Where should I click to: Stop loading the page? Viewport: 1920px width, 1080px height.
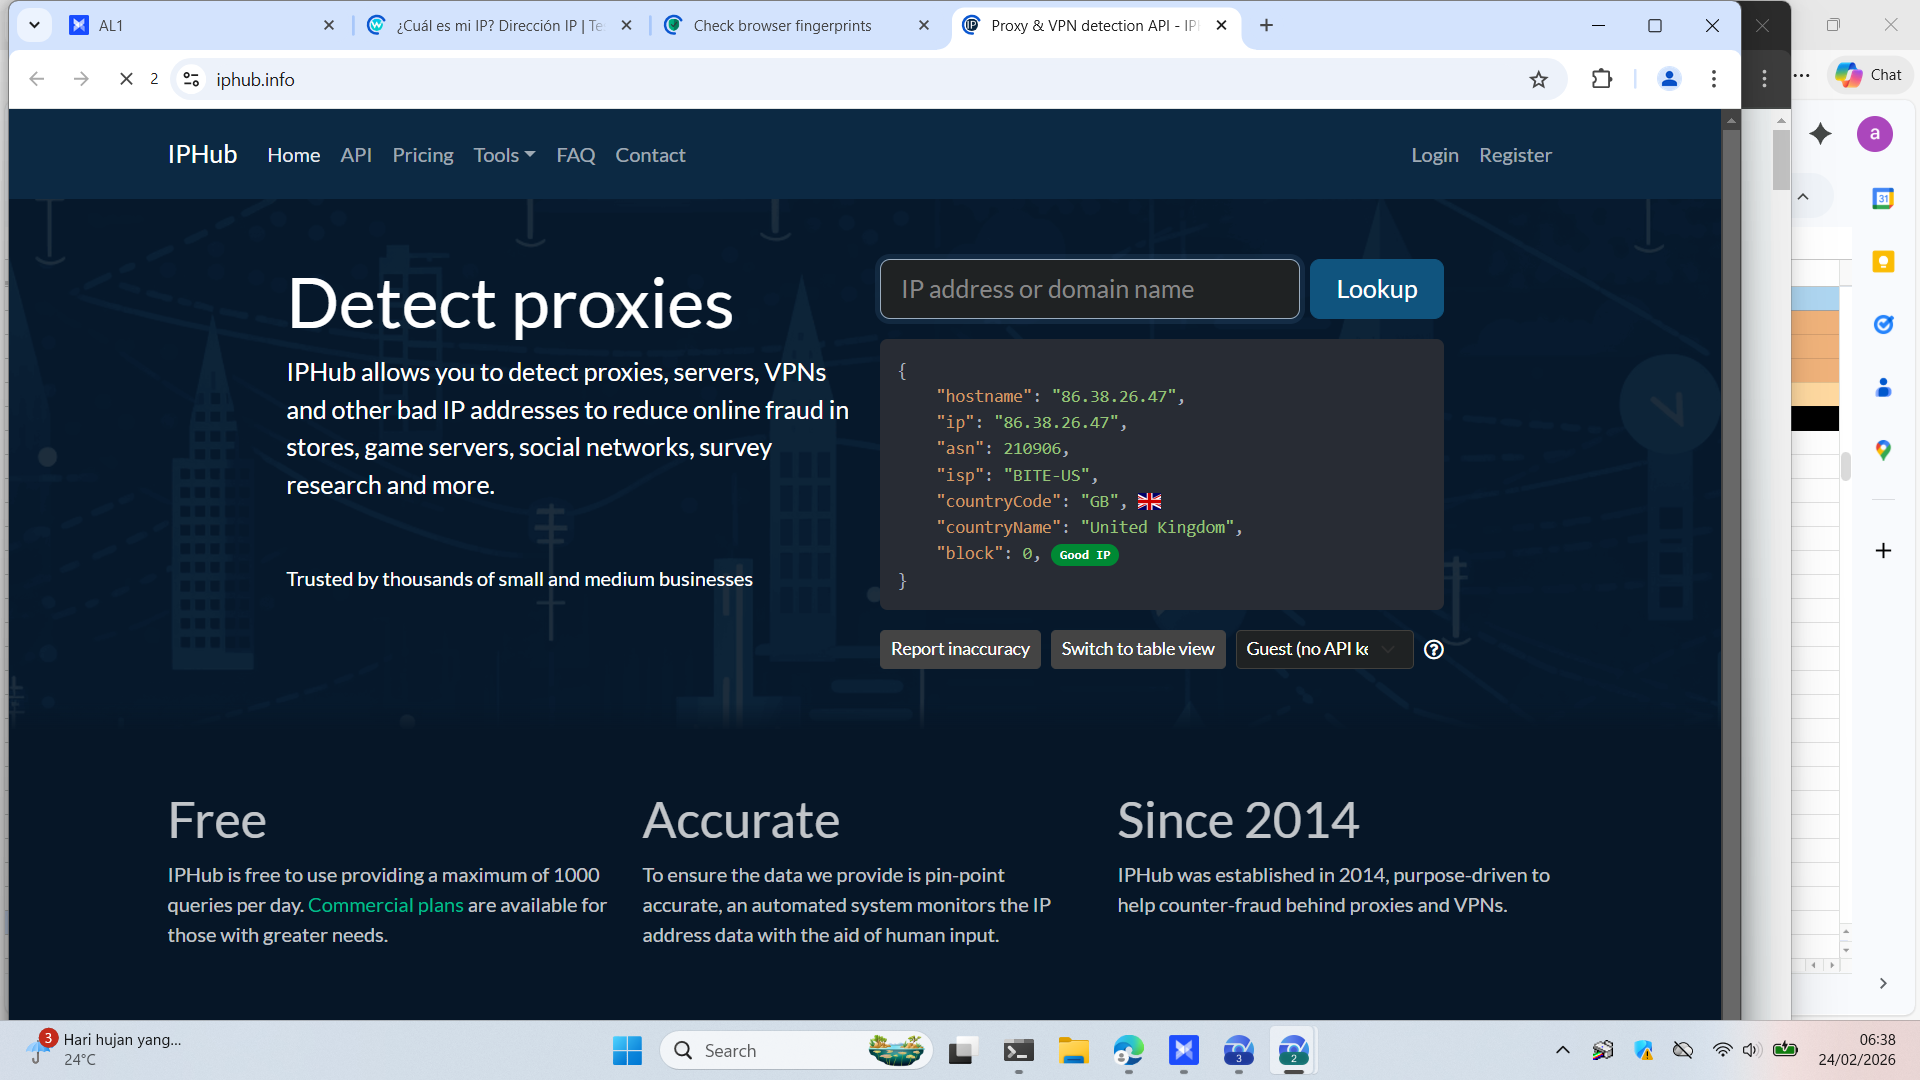[126, 79]
